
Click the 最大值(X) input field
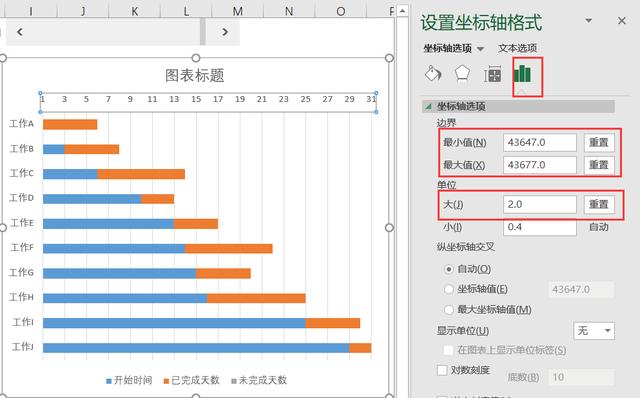(540, 165)
